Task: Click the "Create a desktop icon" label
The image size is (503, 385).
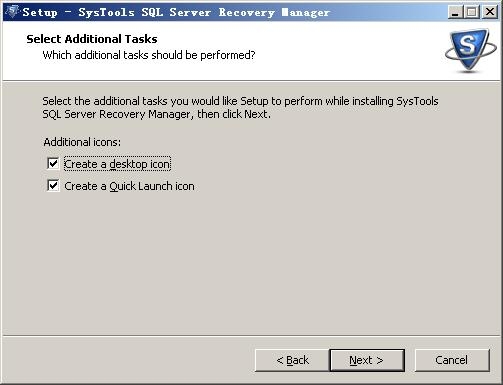Action: [117, 164]
